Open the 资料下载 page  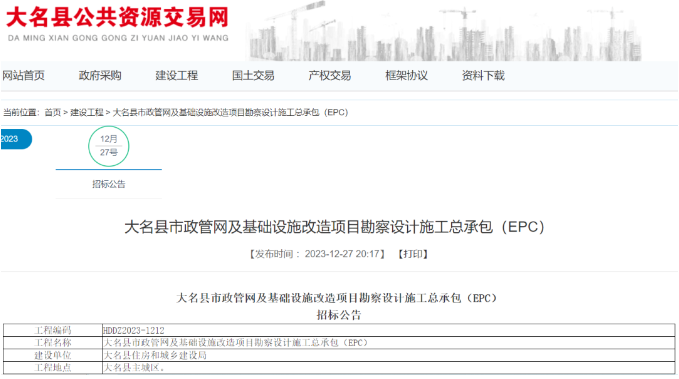[x=483, y=76]
